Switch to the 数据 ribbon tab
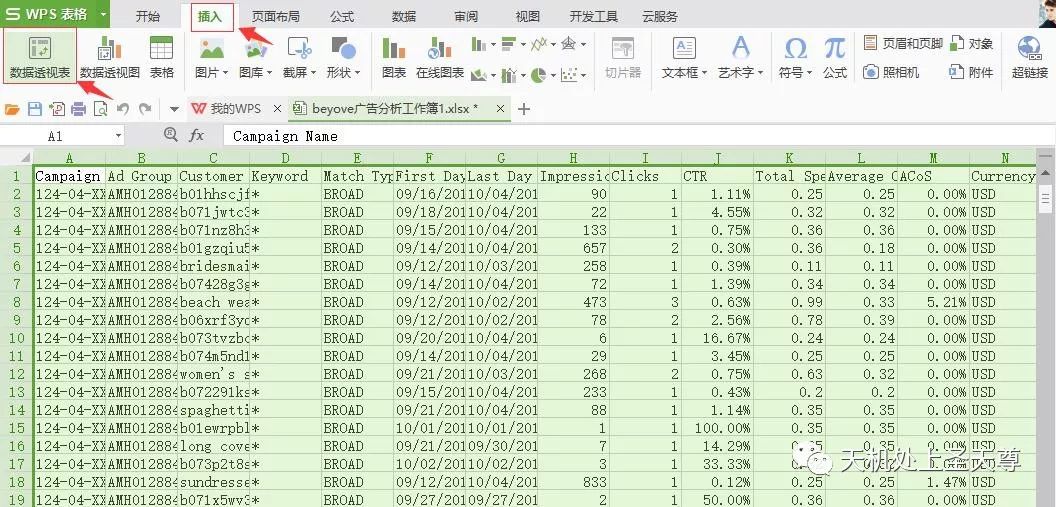Screen dimensions: 1056x507 404,17
